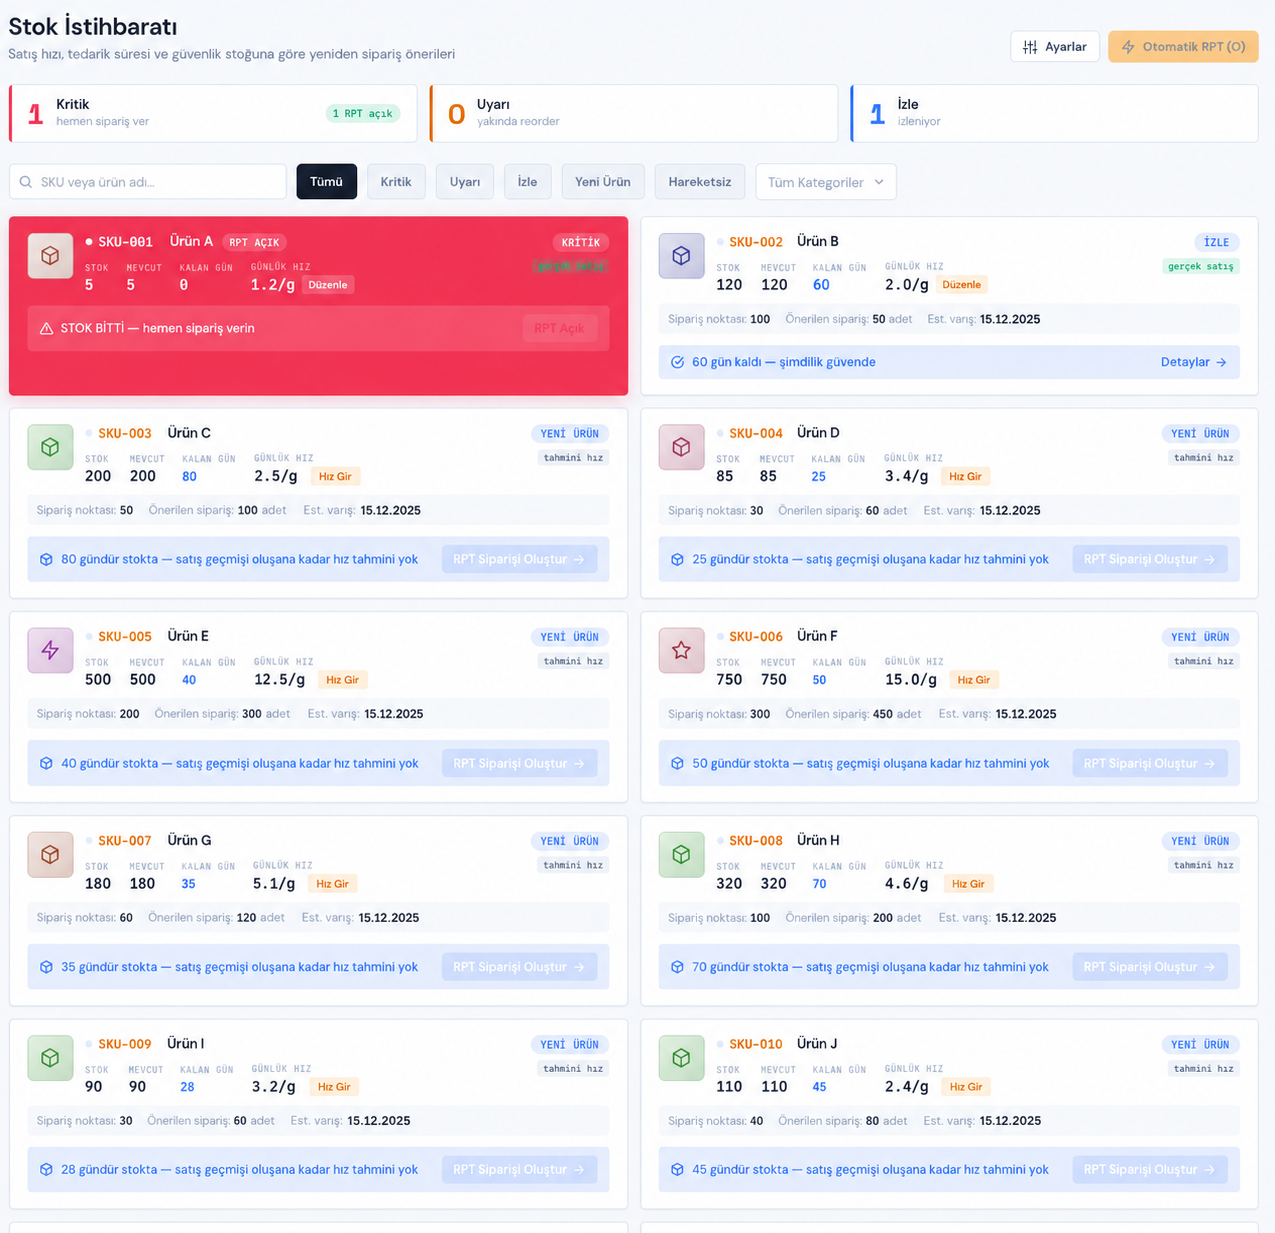1275x1233 pixels.
Task: Click the SKU-003 green cube icon
Action: pos(50,447)
